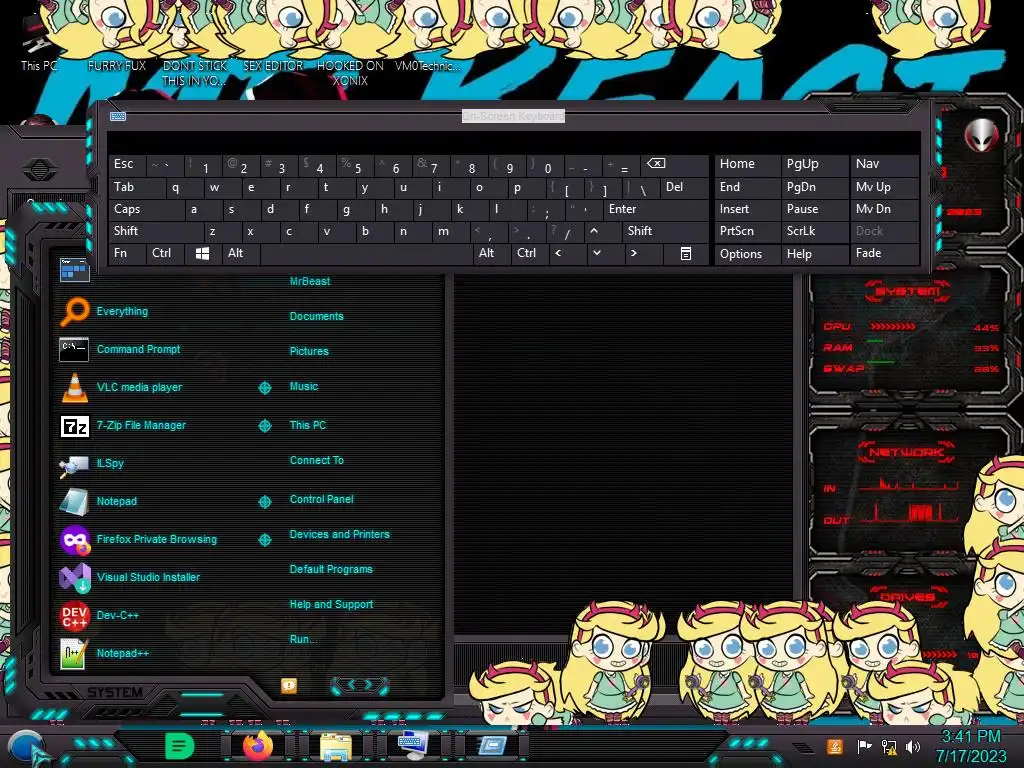The height and width of the screenshot is (768, 1024).
Task: Select Run... in start menu
Action: pyautogui.click(x=303, y=639)
